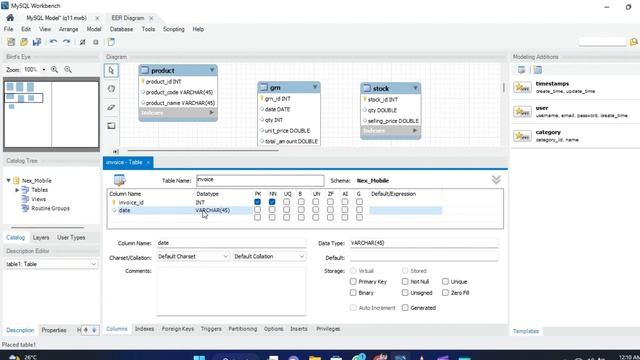Collapse the Nex_Mobile schema tree node
This screenshot has width=640, height=360.
(x=9, y=180)
